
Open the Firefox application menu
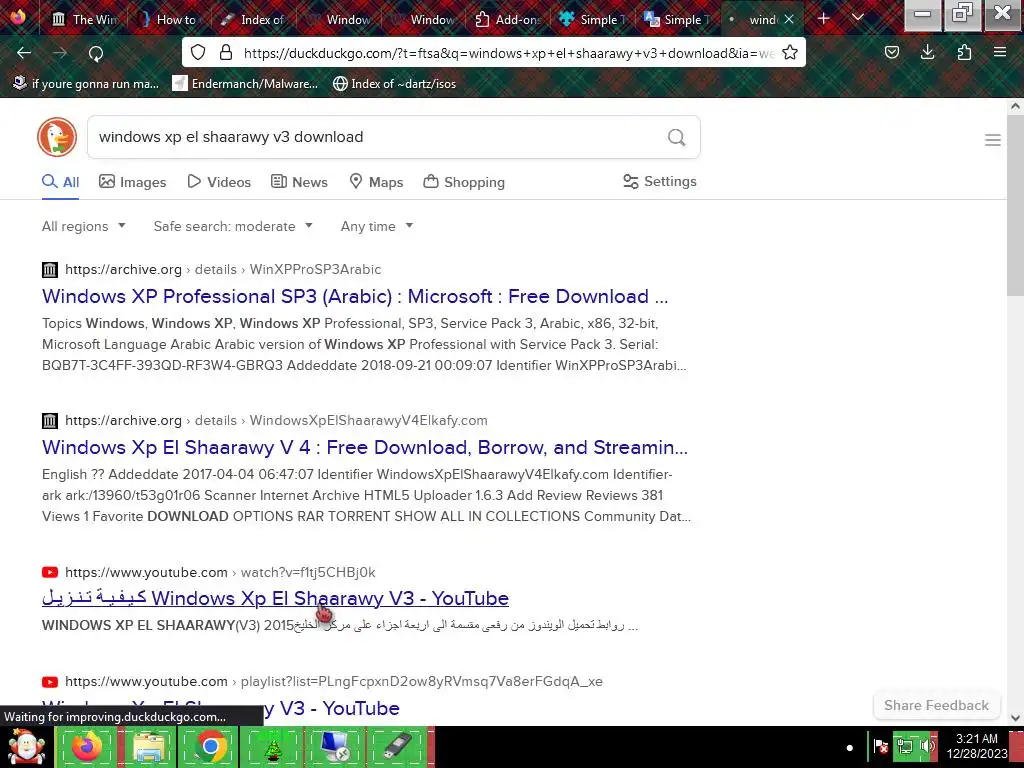point(1000,52)
